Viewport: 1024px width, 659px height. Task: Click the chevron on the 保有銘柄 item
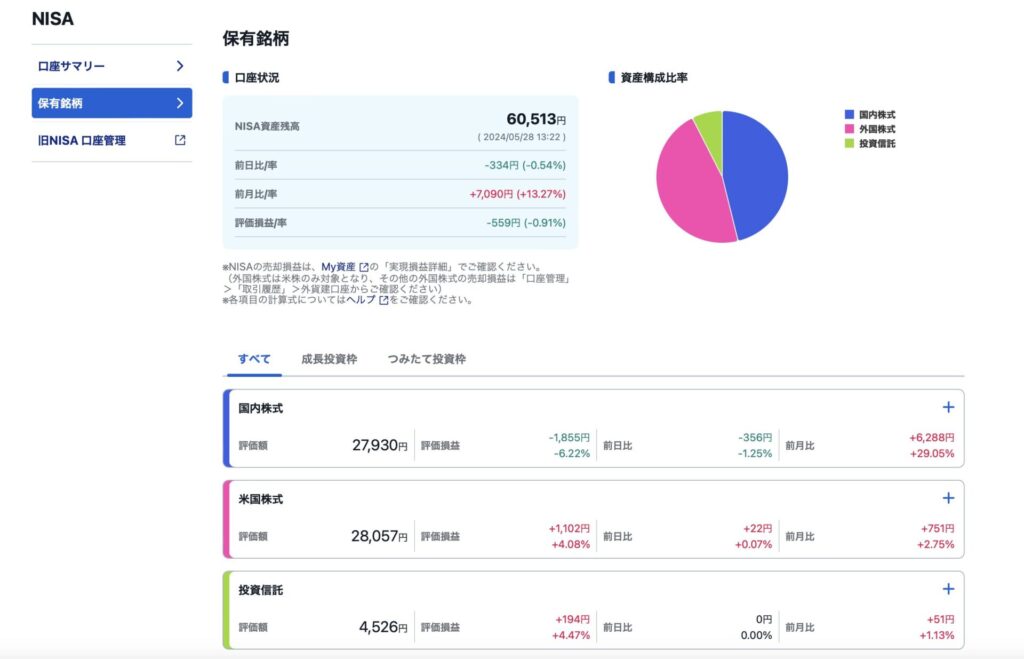coord(180,103)
